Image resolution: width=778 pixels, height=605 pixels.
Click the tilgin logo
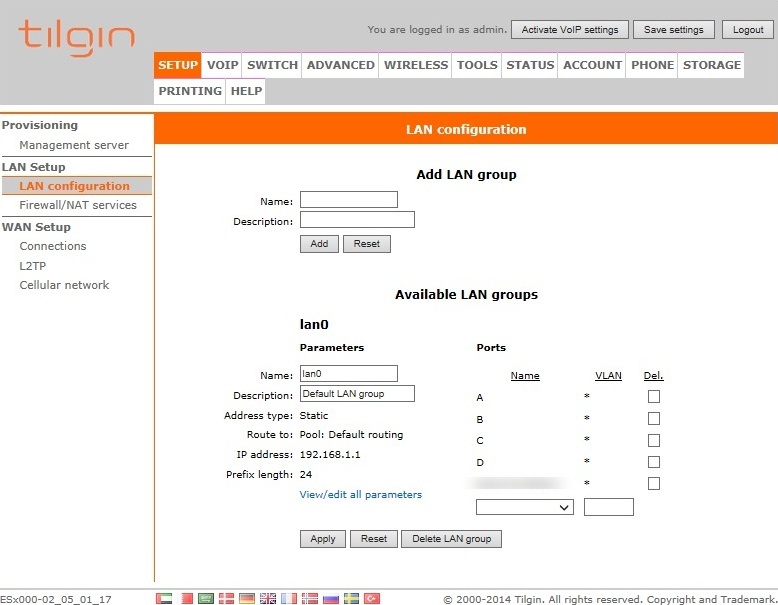76,37
